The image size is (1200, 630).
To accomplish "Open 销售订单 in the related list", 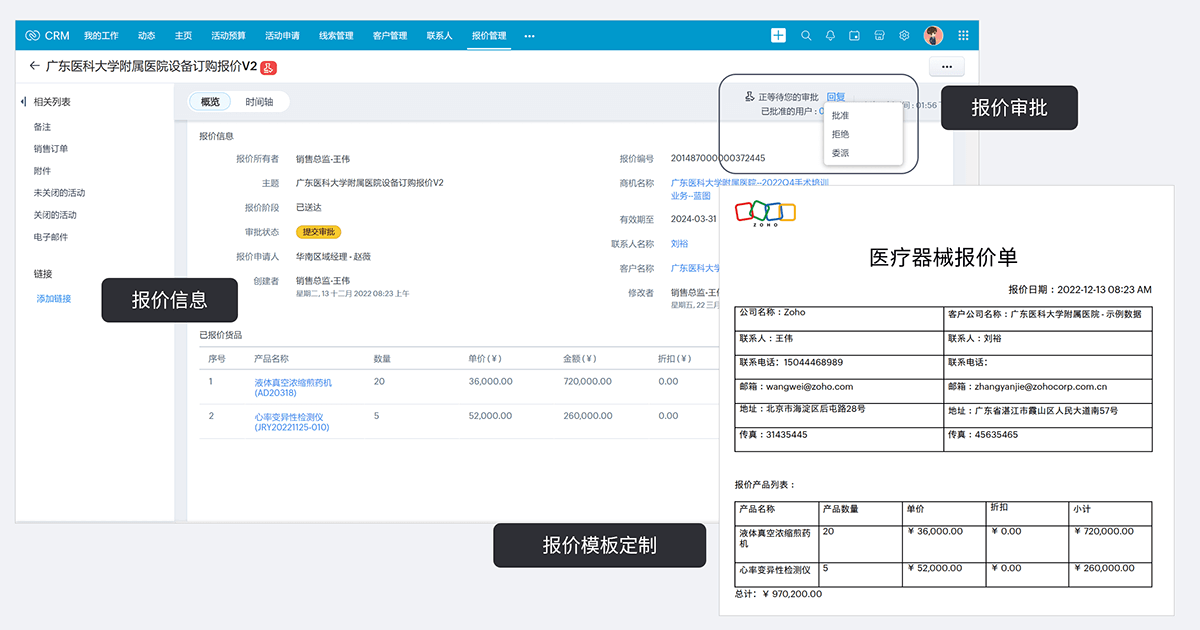I will (x=50, y=149).
